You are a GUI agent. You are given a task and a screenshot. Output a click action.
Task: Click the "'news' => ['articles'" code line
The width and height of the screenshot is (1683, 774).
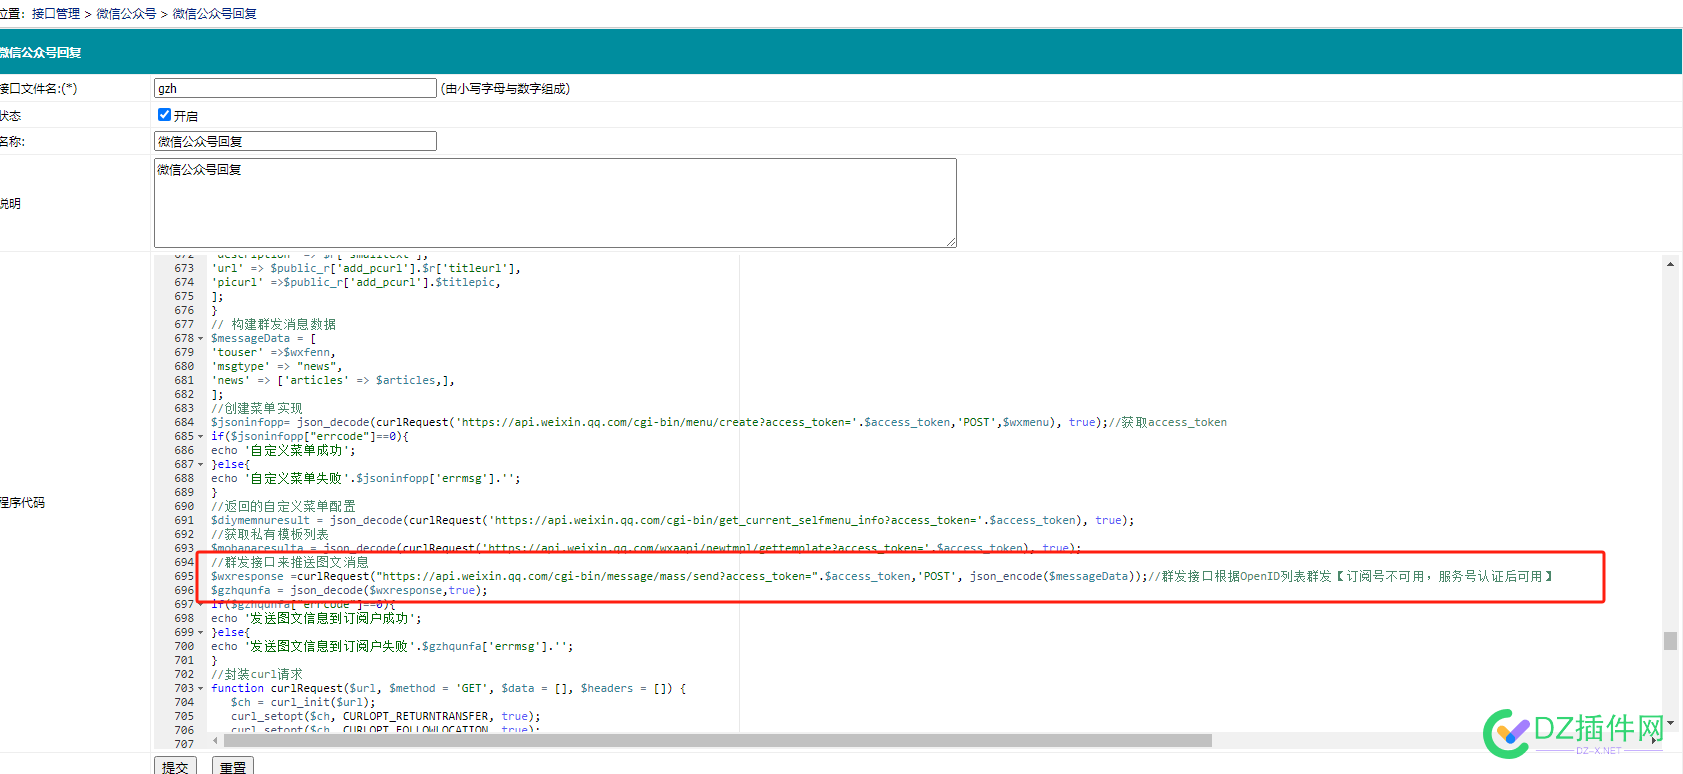[x=333, y=380]
